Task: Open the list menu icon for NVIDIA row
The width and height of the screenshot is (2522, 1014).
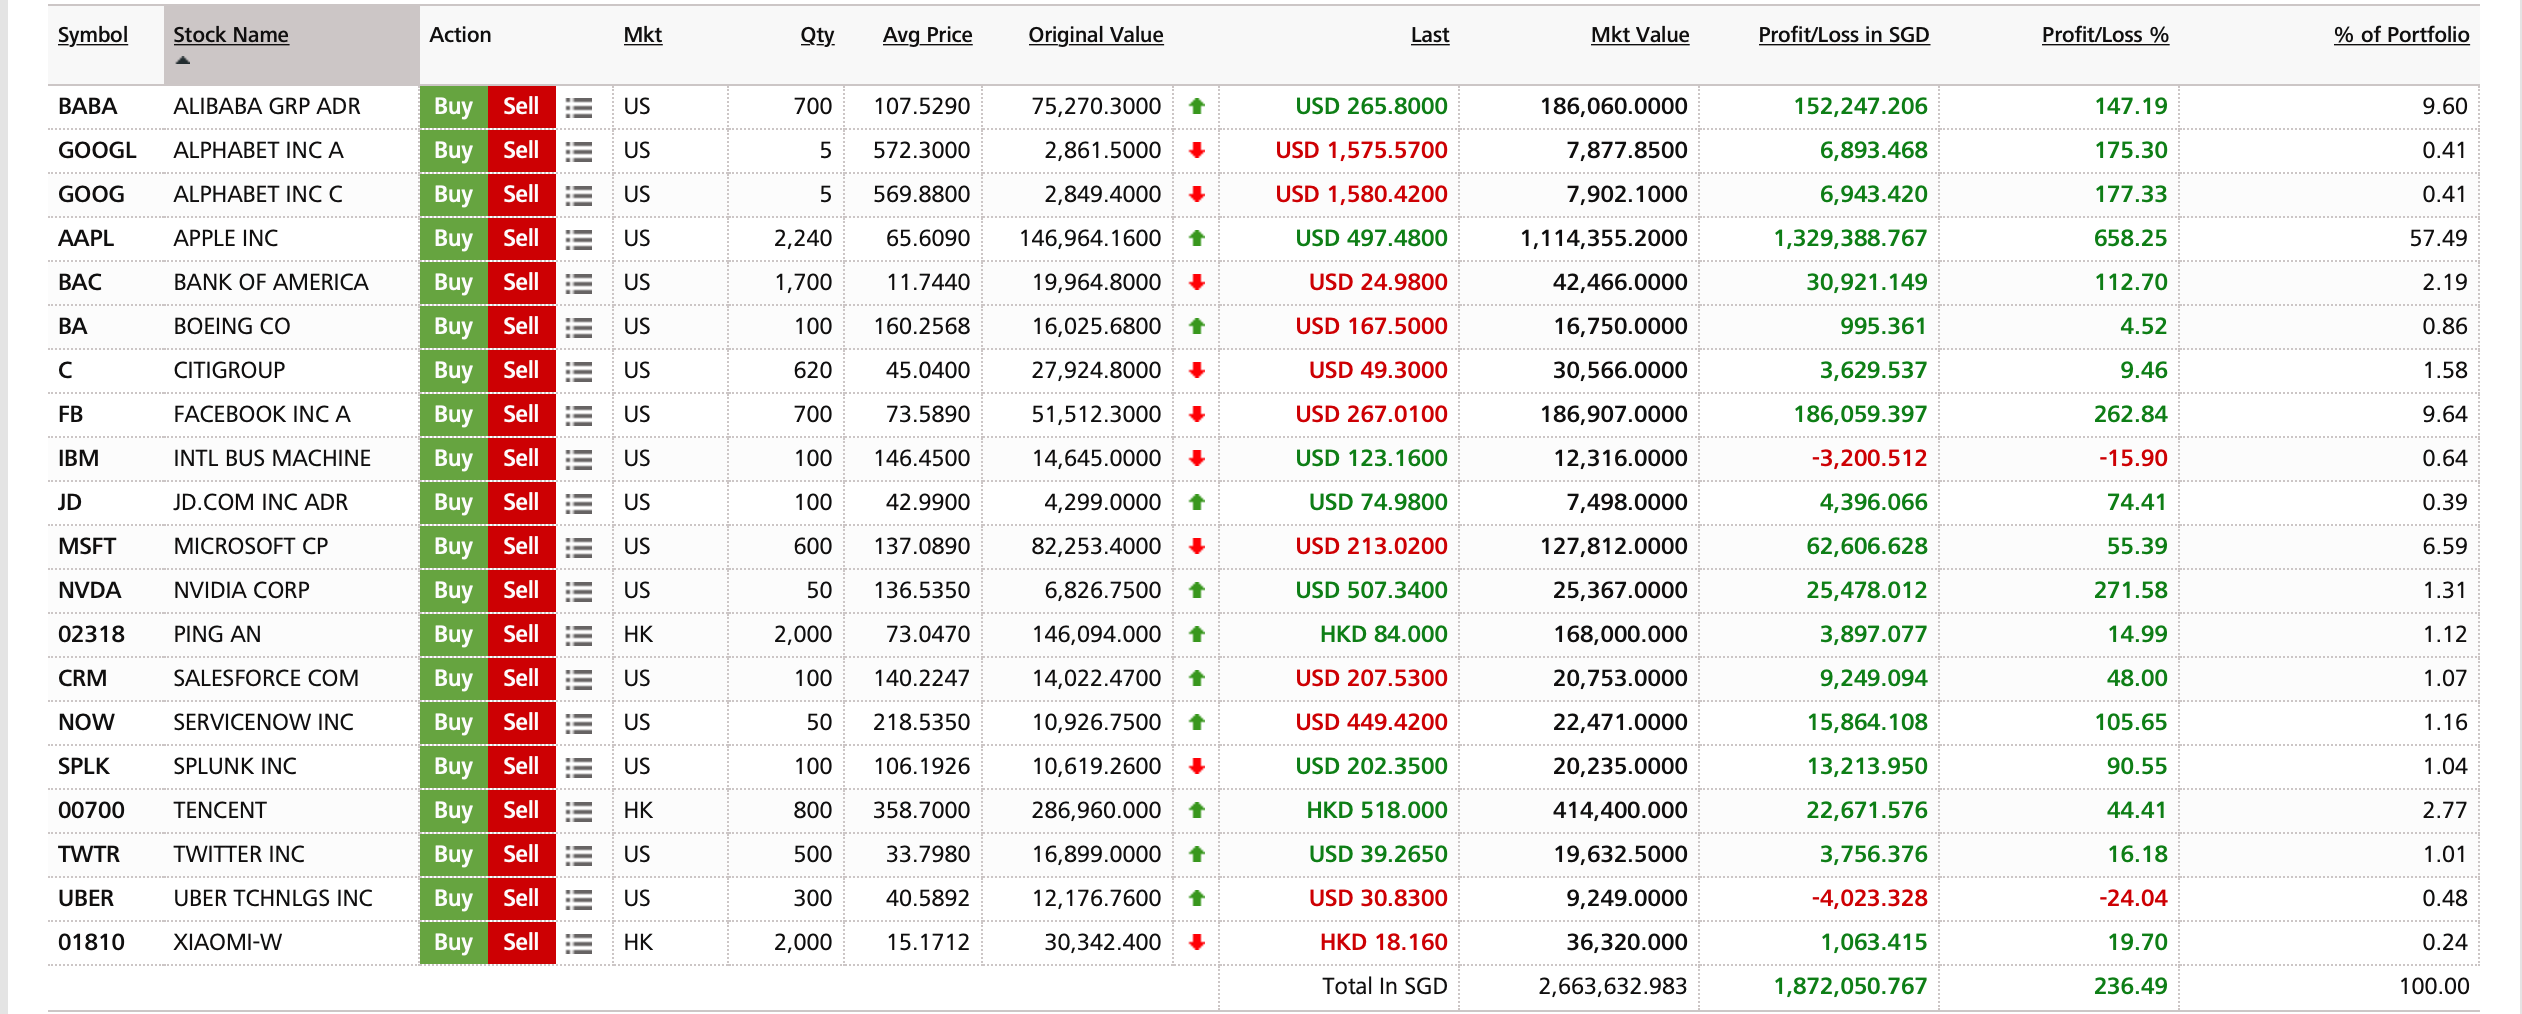Action: pyautogui.click(x=578, y=591)
